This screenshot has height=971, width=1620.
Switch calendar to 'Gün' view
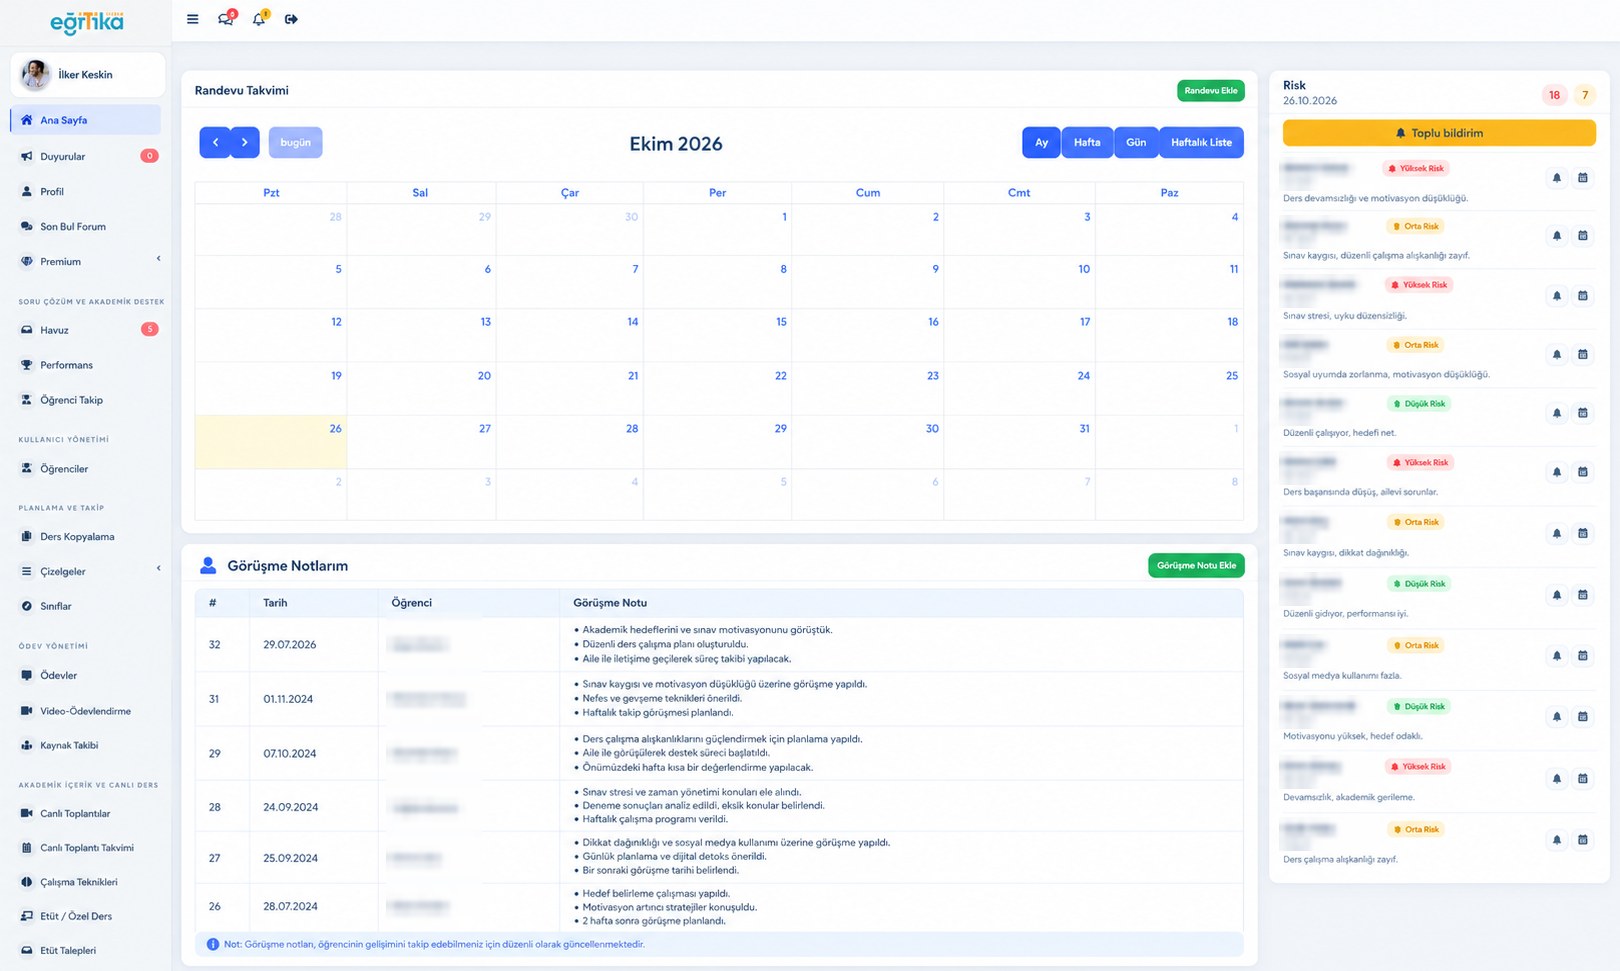1136,142
